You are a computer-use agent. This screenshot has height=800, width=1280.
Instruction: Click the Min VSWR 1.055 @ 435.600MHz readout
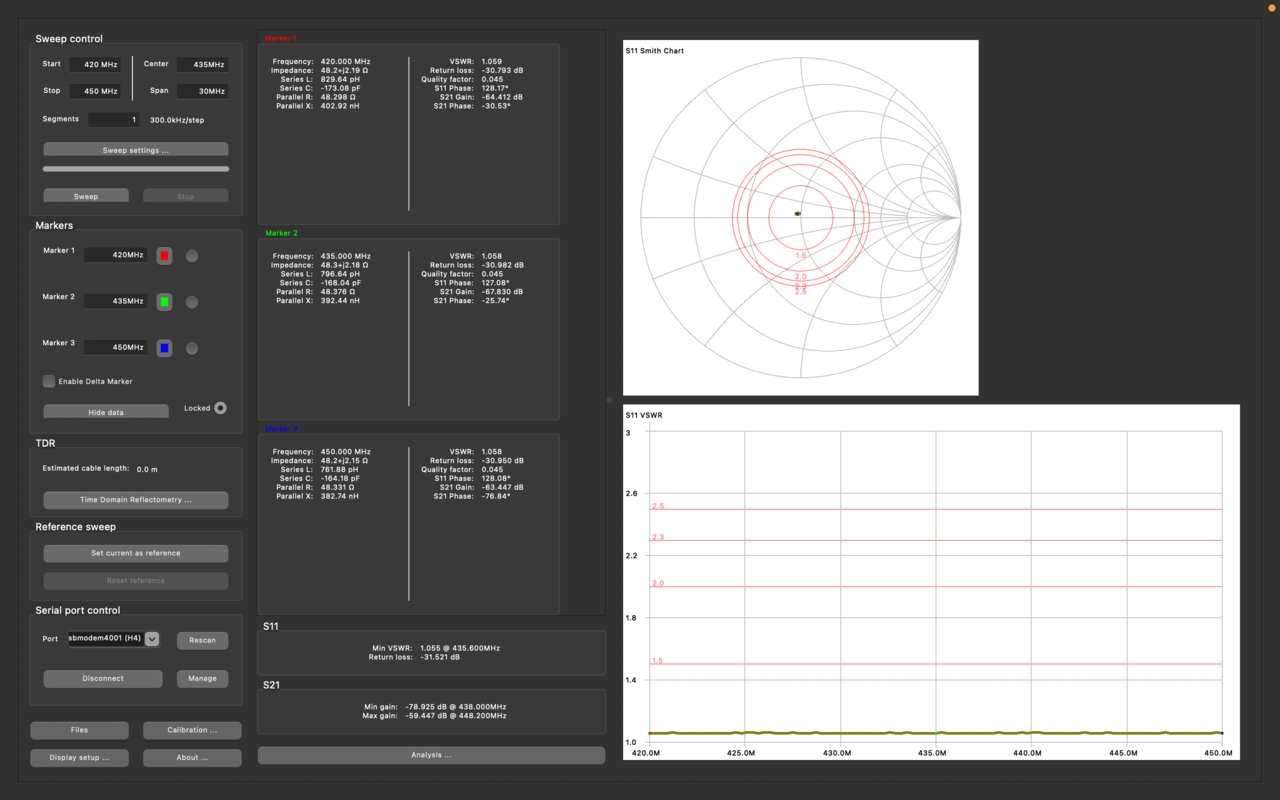point(460,648)
